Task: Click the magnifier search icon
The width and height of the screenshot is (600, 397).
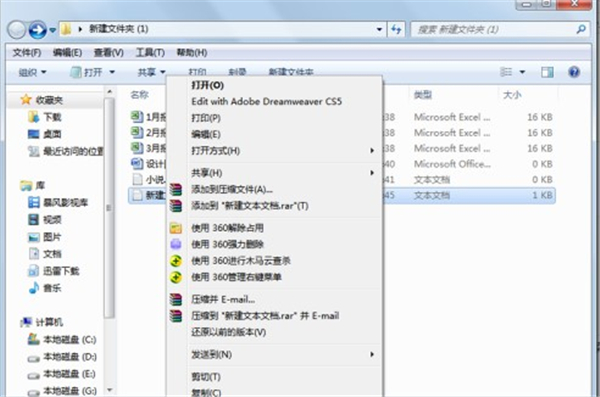Action: pyautogui.click(x=581, y=29)
